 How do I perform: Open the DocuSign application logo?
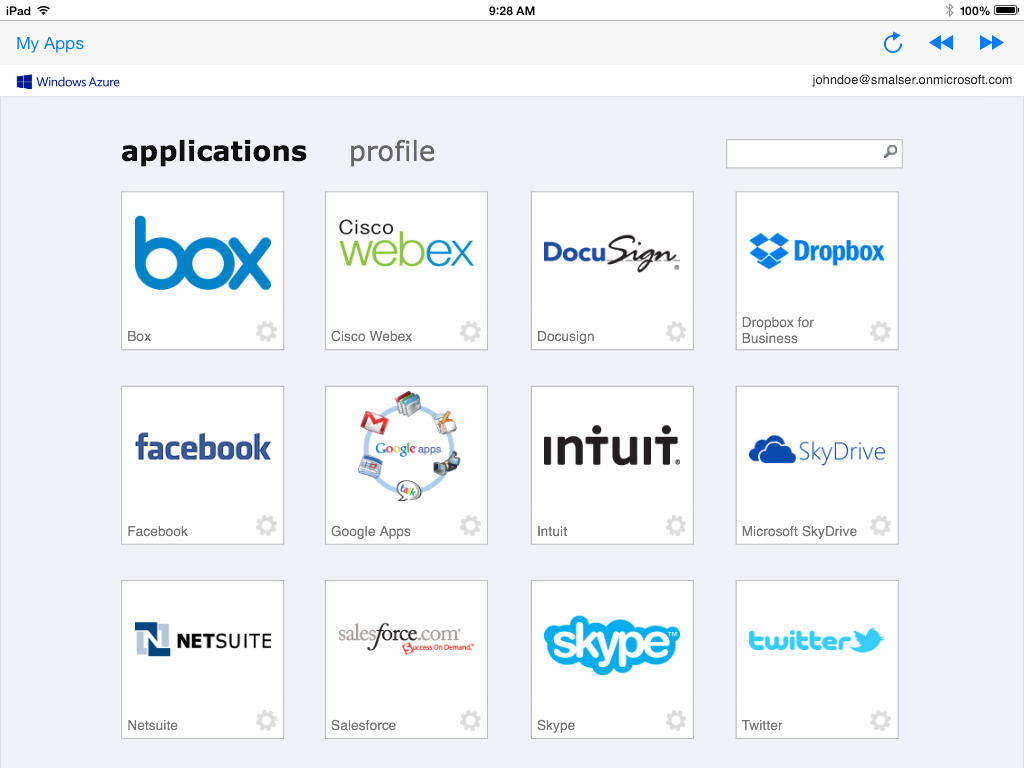point(611,253)
